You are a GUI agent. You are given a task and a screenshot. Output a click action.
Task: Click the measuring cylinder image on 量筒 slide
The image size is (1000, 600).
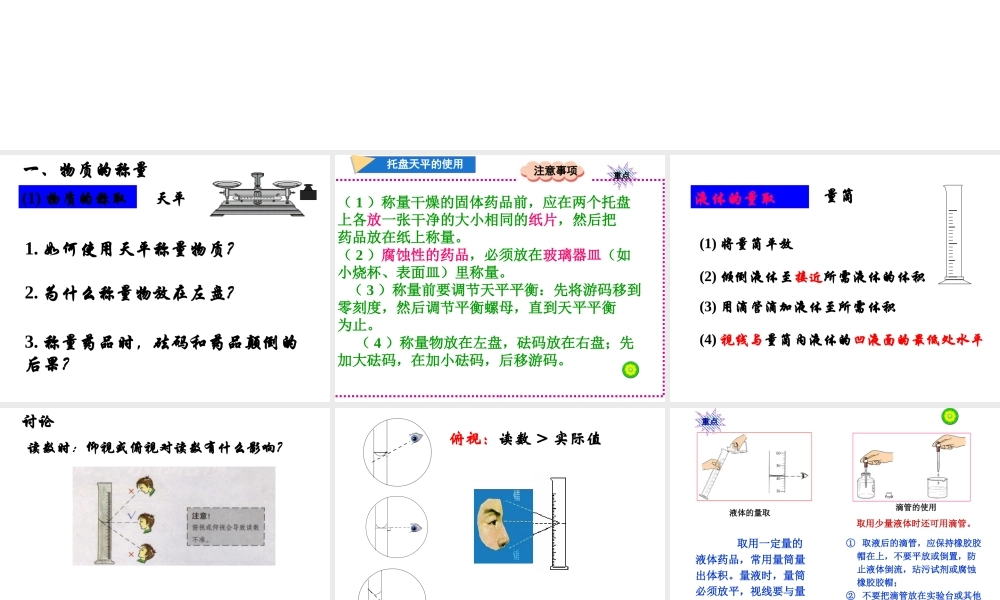[953, 234]
